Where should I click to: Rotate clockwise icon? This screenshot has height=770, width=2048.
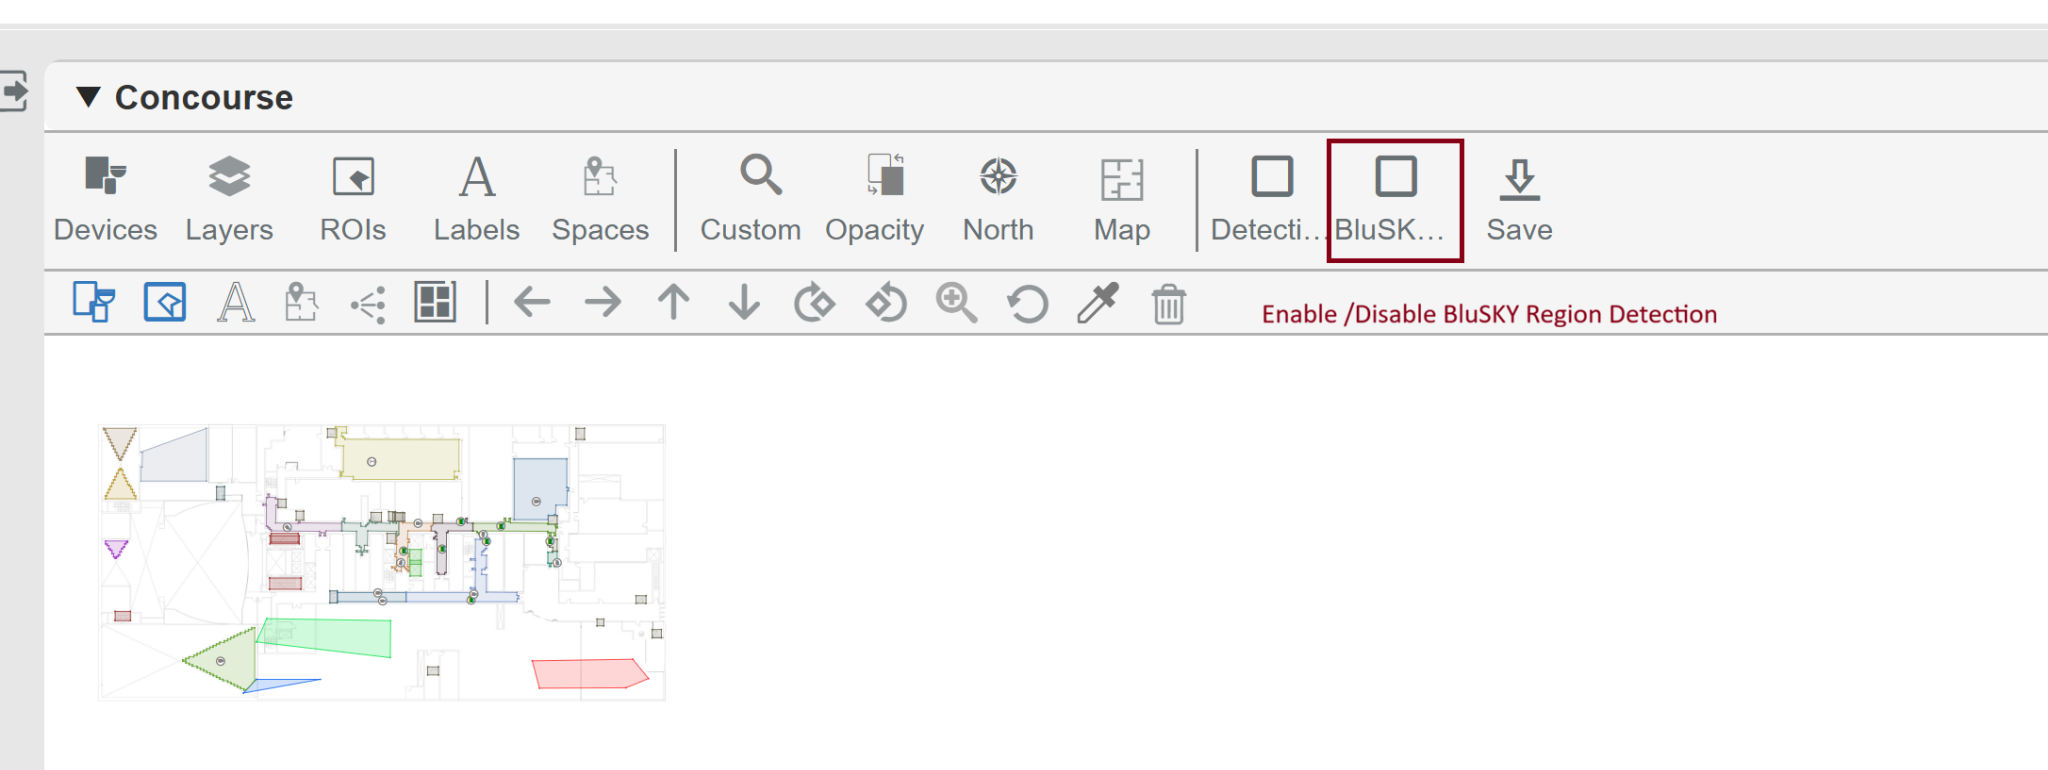tap(815, 302)
